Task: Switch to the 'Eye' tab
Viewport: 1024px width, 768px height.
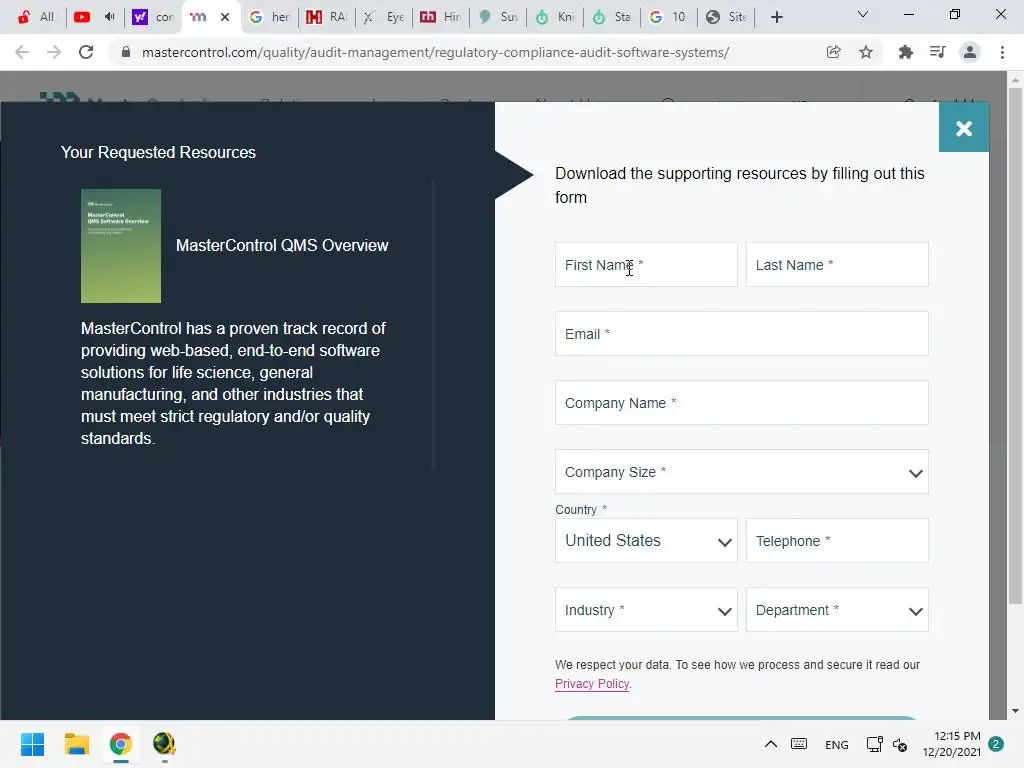Action: pos(384,17)
